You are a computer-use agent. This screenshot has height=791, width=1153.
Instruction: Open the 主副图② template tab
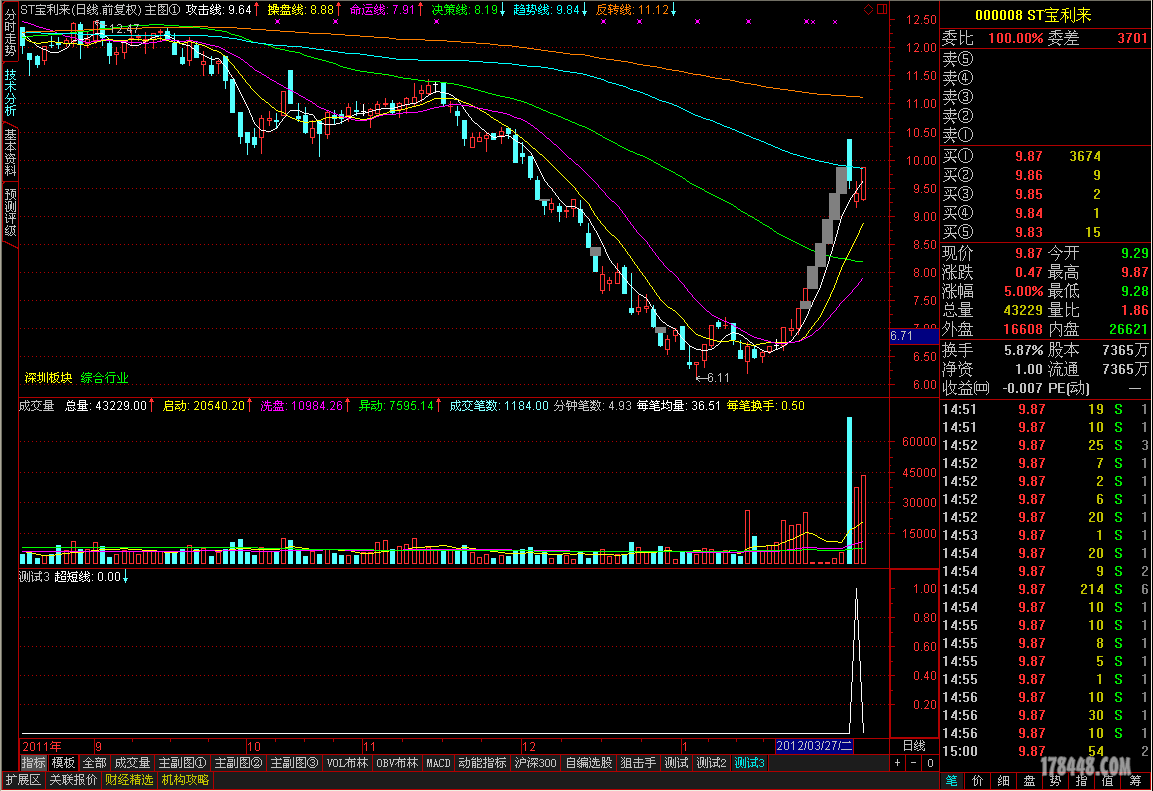pos(238,763)
